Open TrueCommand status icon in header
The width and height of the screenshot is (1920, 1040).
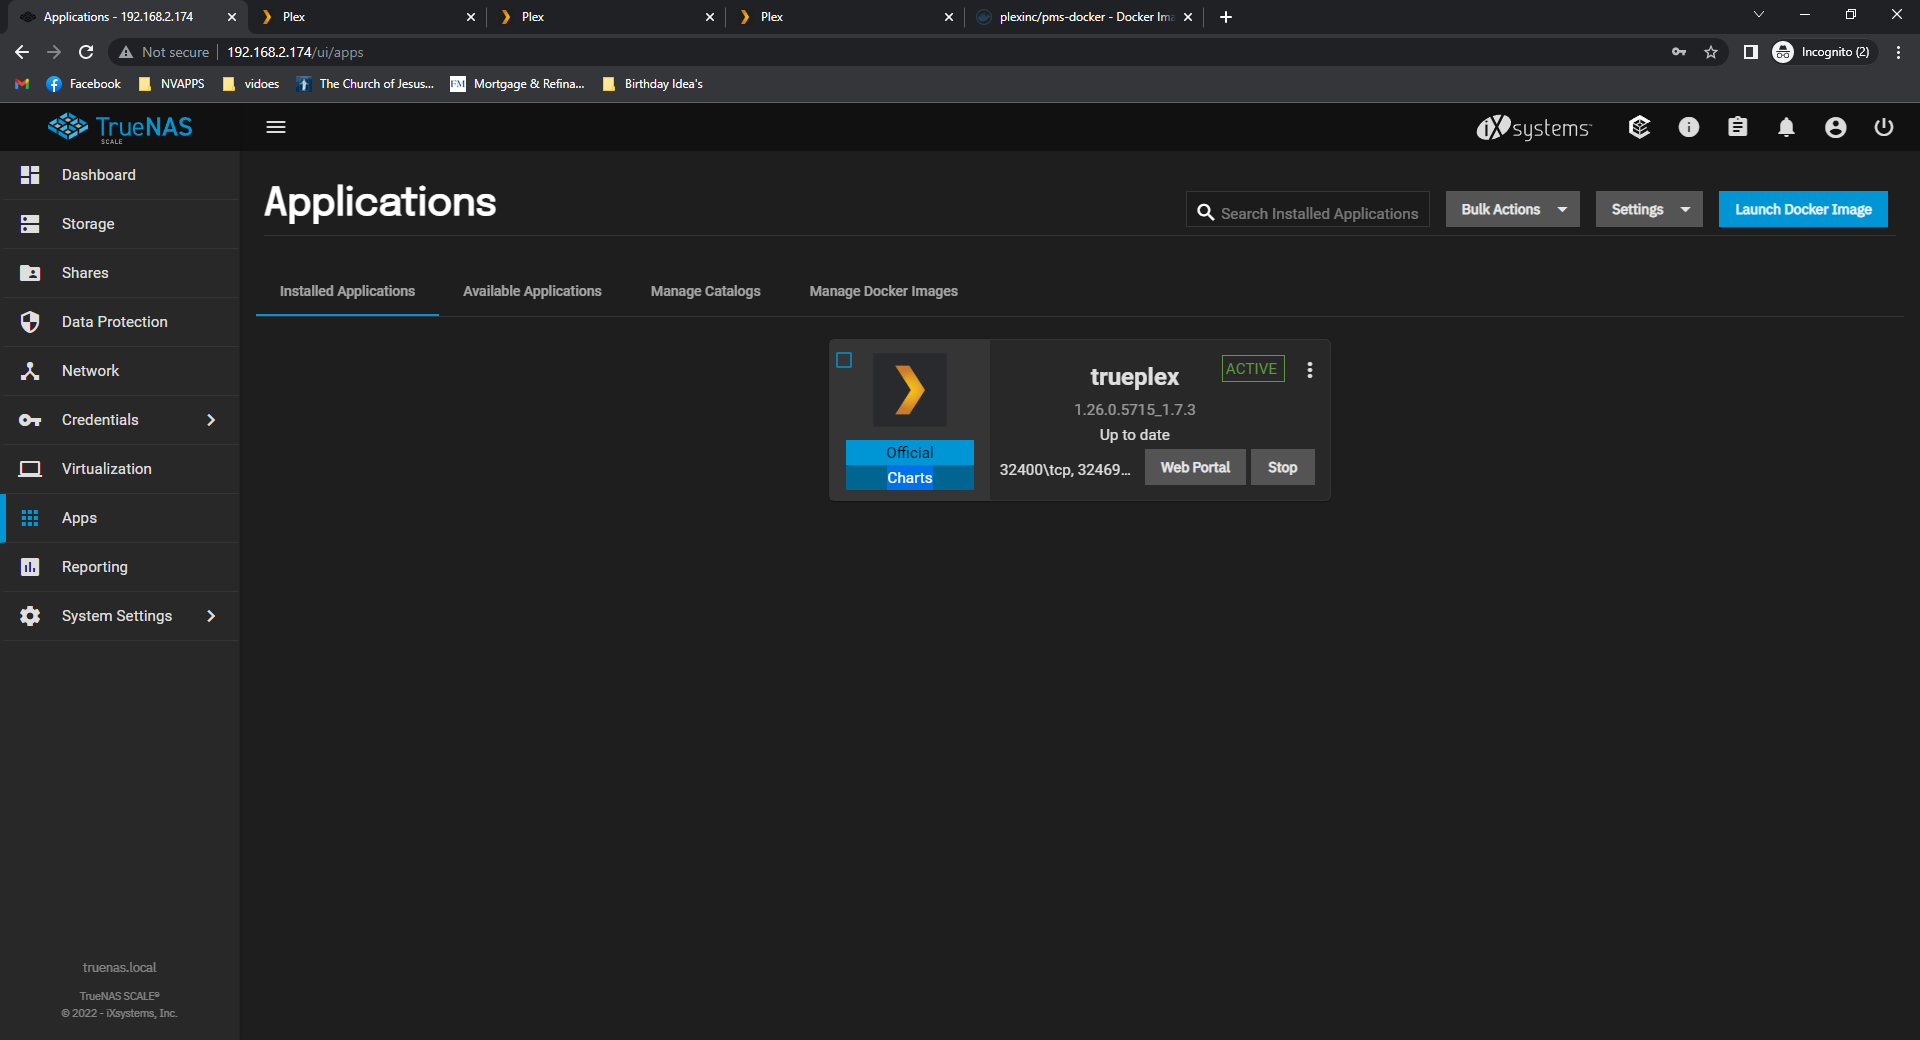[x=1639, y=127]
